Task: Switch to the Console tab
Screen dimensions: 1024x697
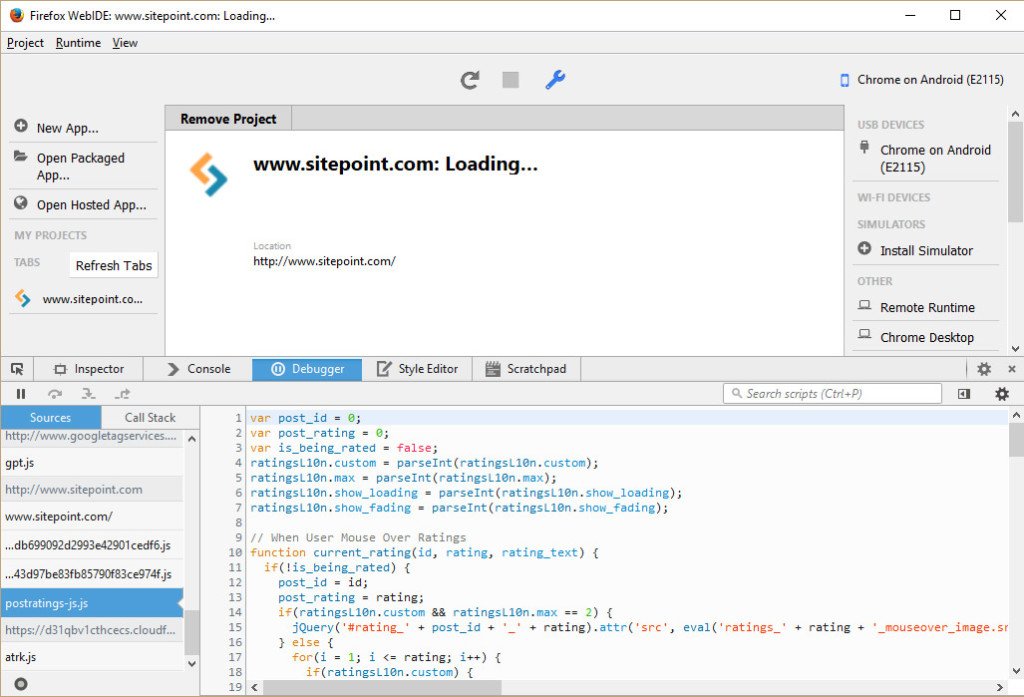Action: point(199,369)
